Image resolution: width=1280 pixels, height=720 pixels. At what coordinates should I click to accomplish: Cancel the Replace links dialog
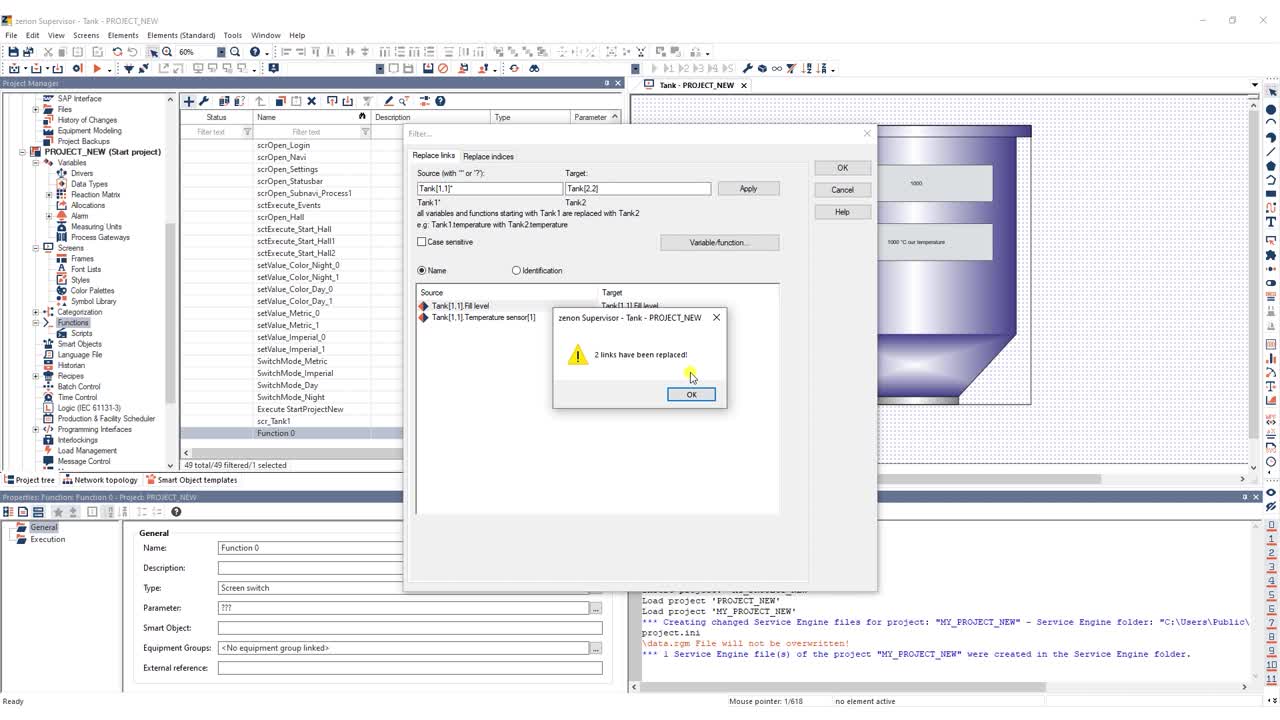[x=842, y=189]
